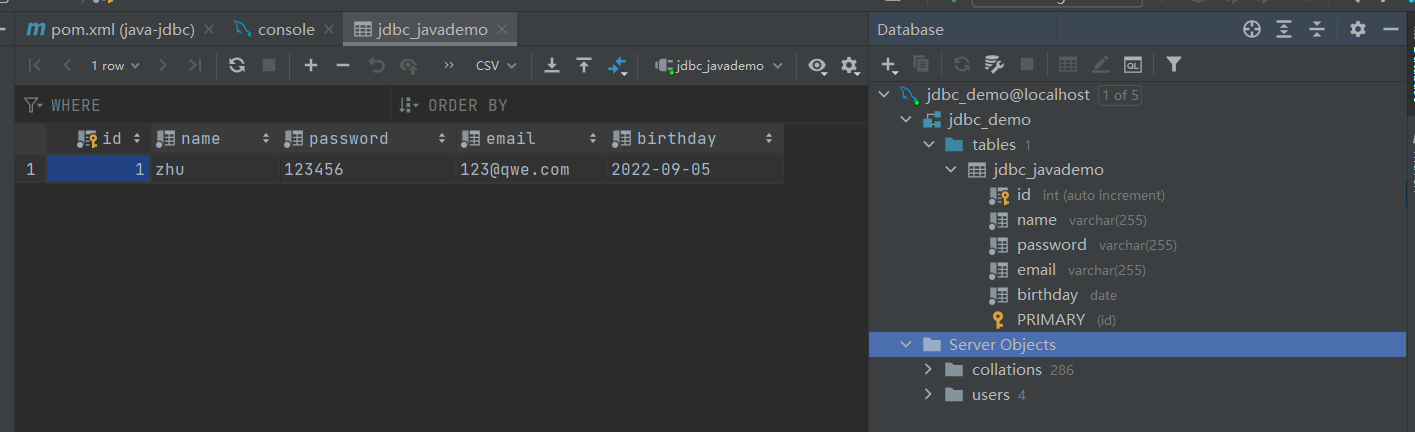Open the data grid settings gear
Image resolution: width=1415 pixels, height=432 pixels.
click(850, 66)
